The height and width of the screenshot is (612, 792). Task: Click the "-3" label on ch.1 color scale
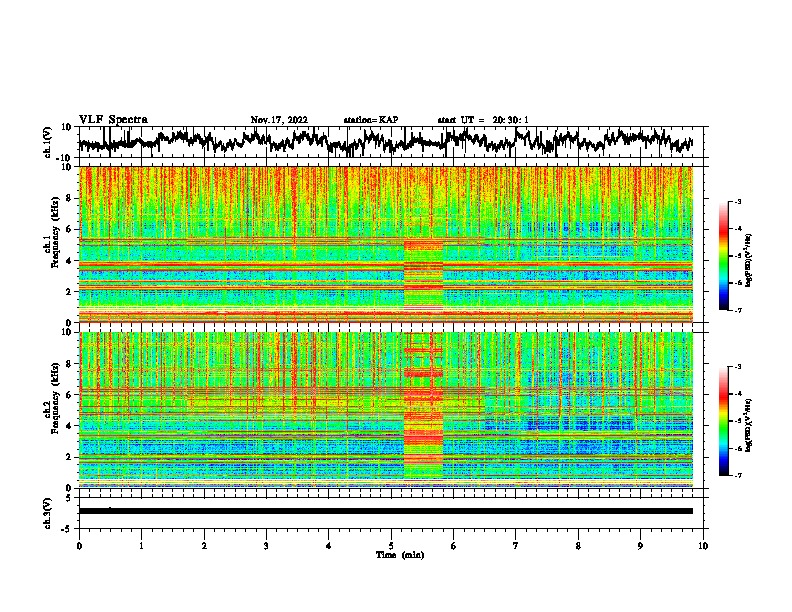[738, 202]
